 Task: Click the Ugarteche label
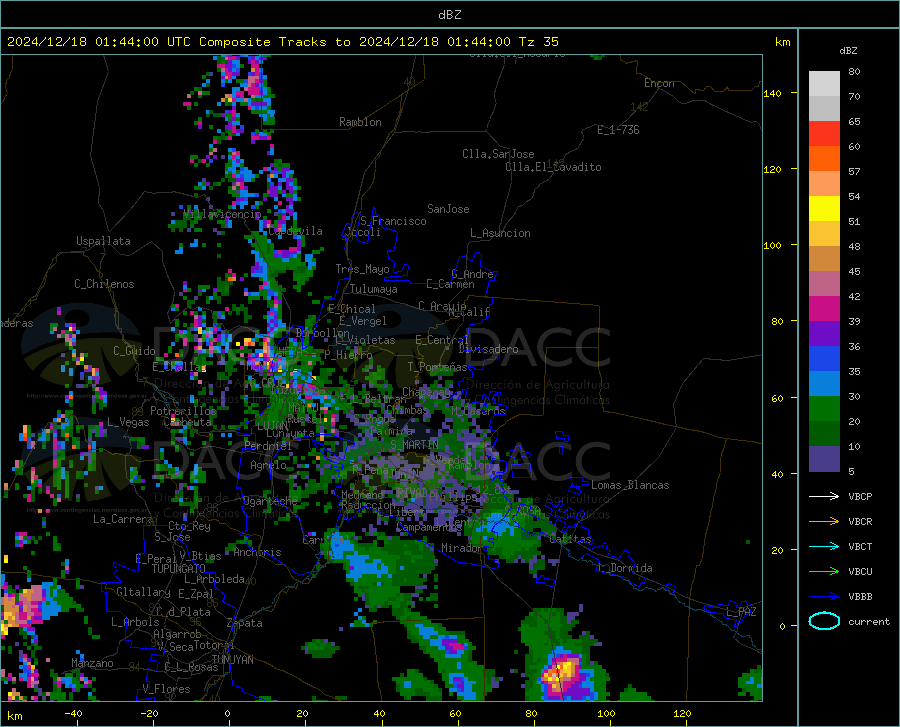pyautogui.click(x=270, y=501)
